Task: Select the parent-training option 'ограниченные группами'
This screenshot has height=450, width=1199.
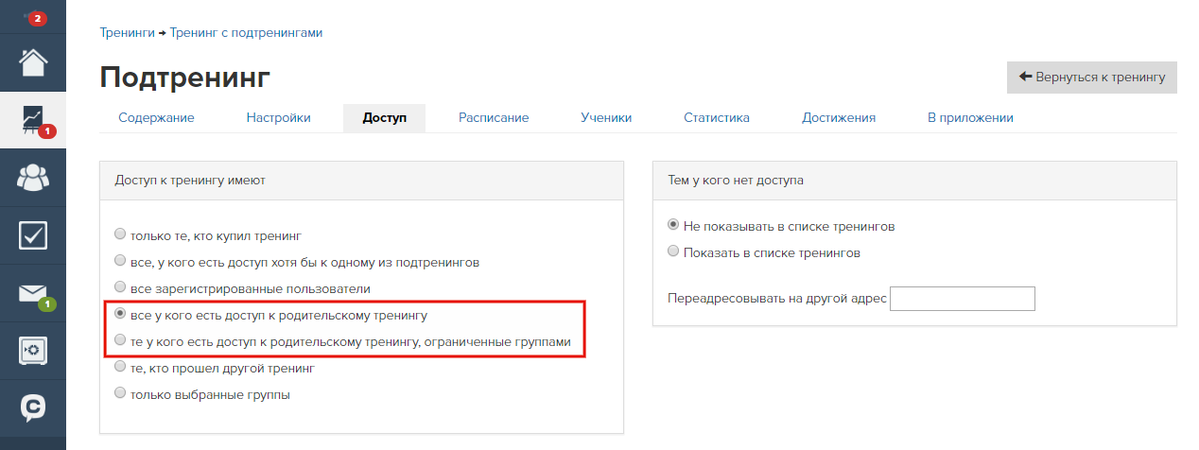Action: (119, 341)
